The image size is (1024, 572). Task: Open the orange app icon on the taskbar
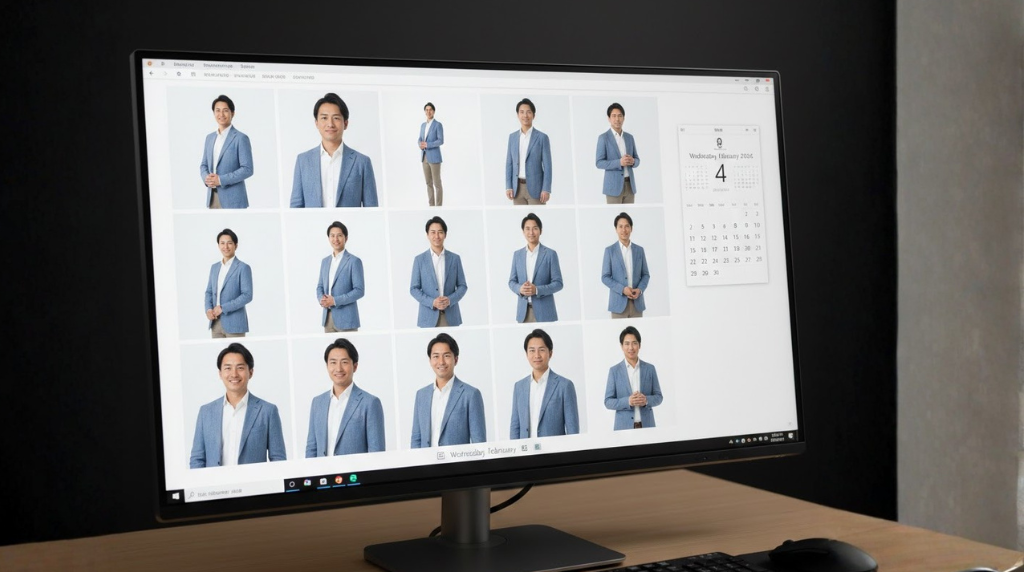[x=338, y=480]
